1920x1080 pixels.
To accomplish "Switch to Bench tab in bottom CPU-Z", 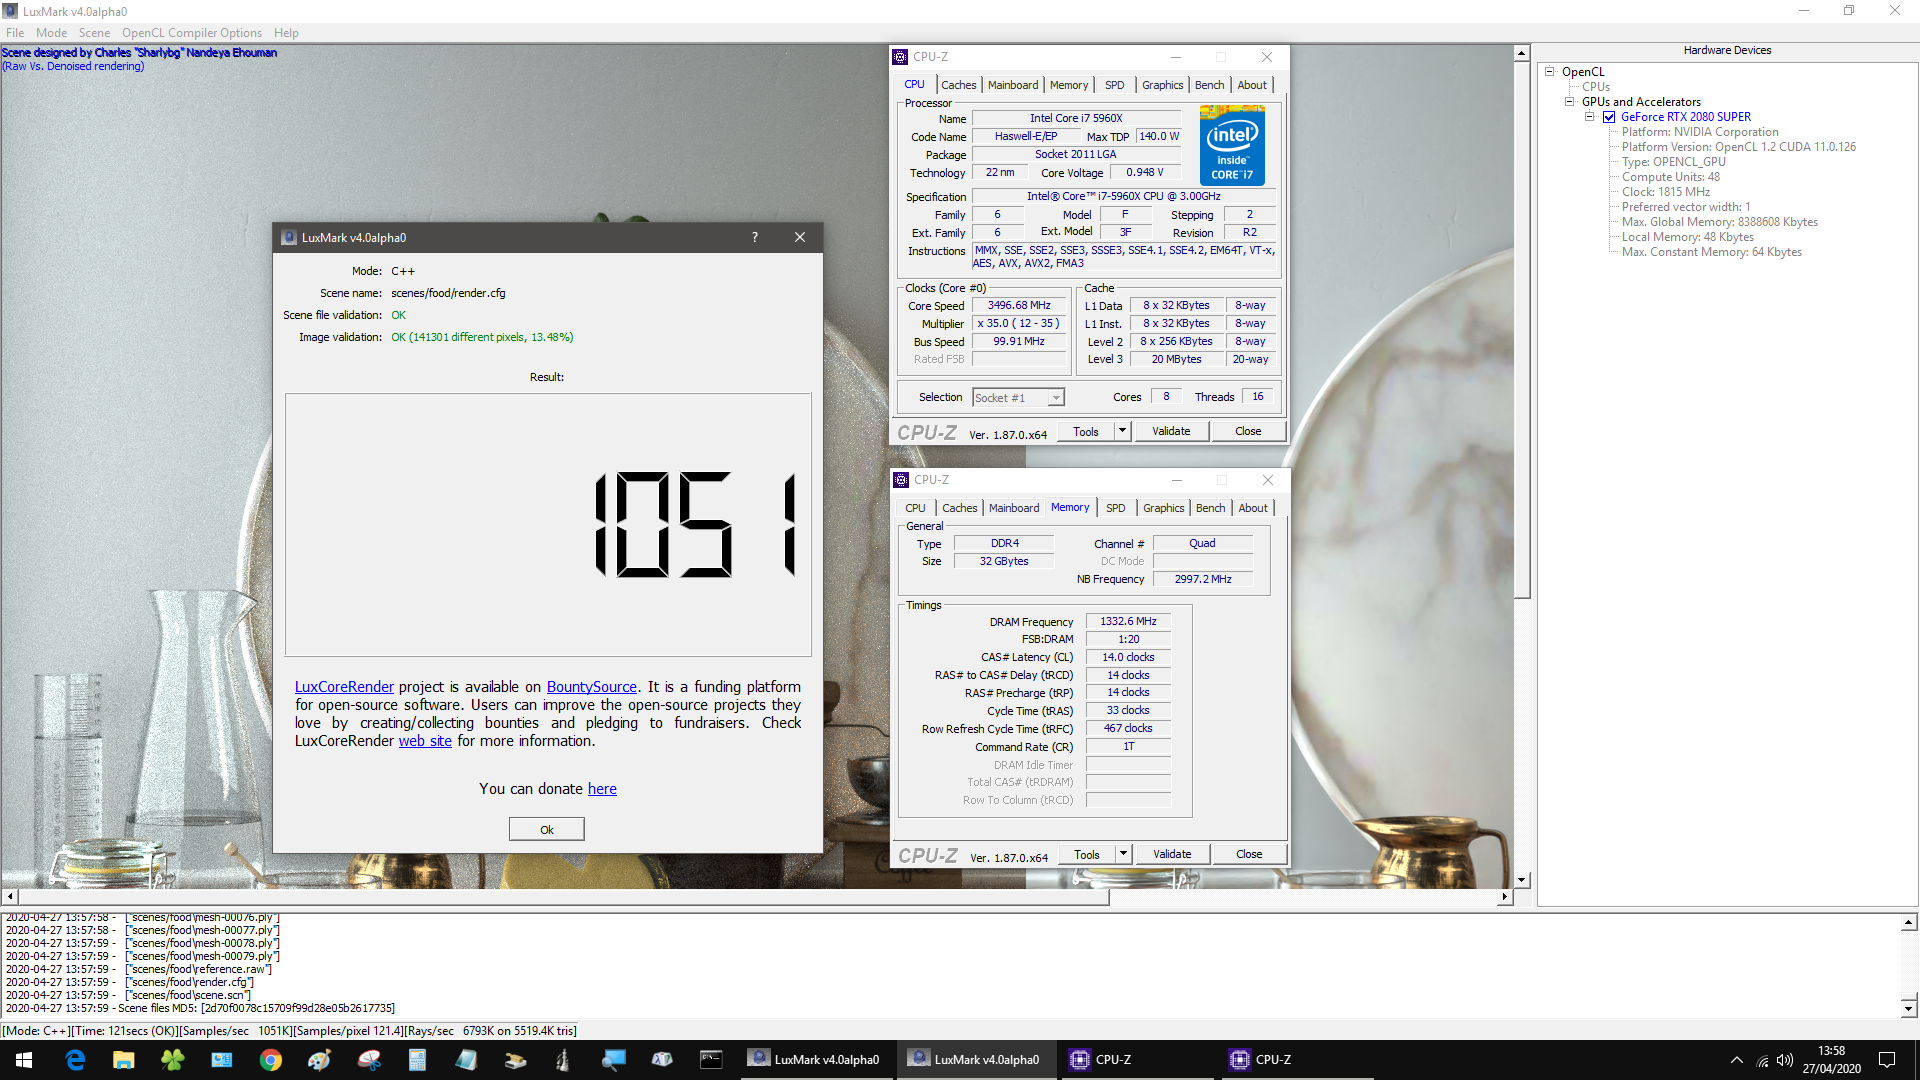I will point(1211,508).
